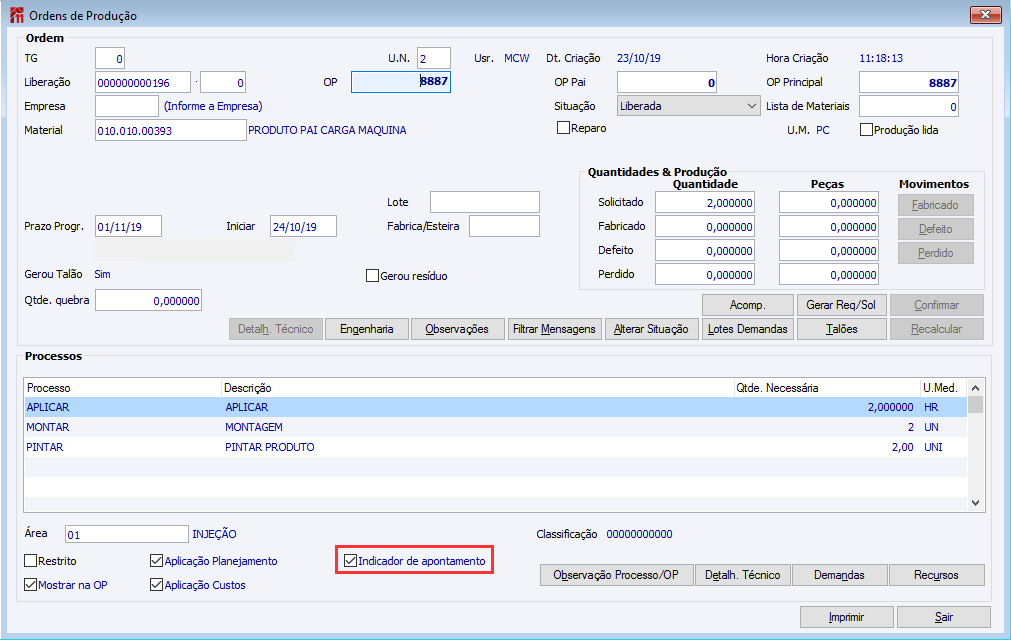The height and width of the screenshot is (640, 1011).
Task: Click the Iniciar date field
Action: coord(303,226)
